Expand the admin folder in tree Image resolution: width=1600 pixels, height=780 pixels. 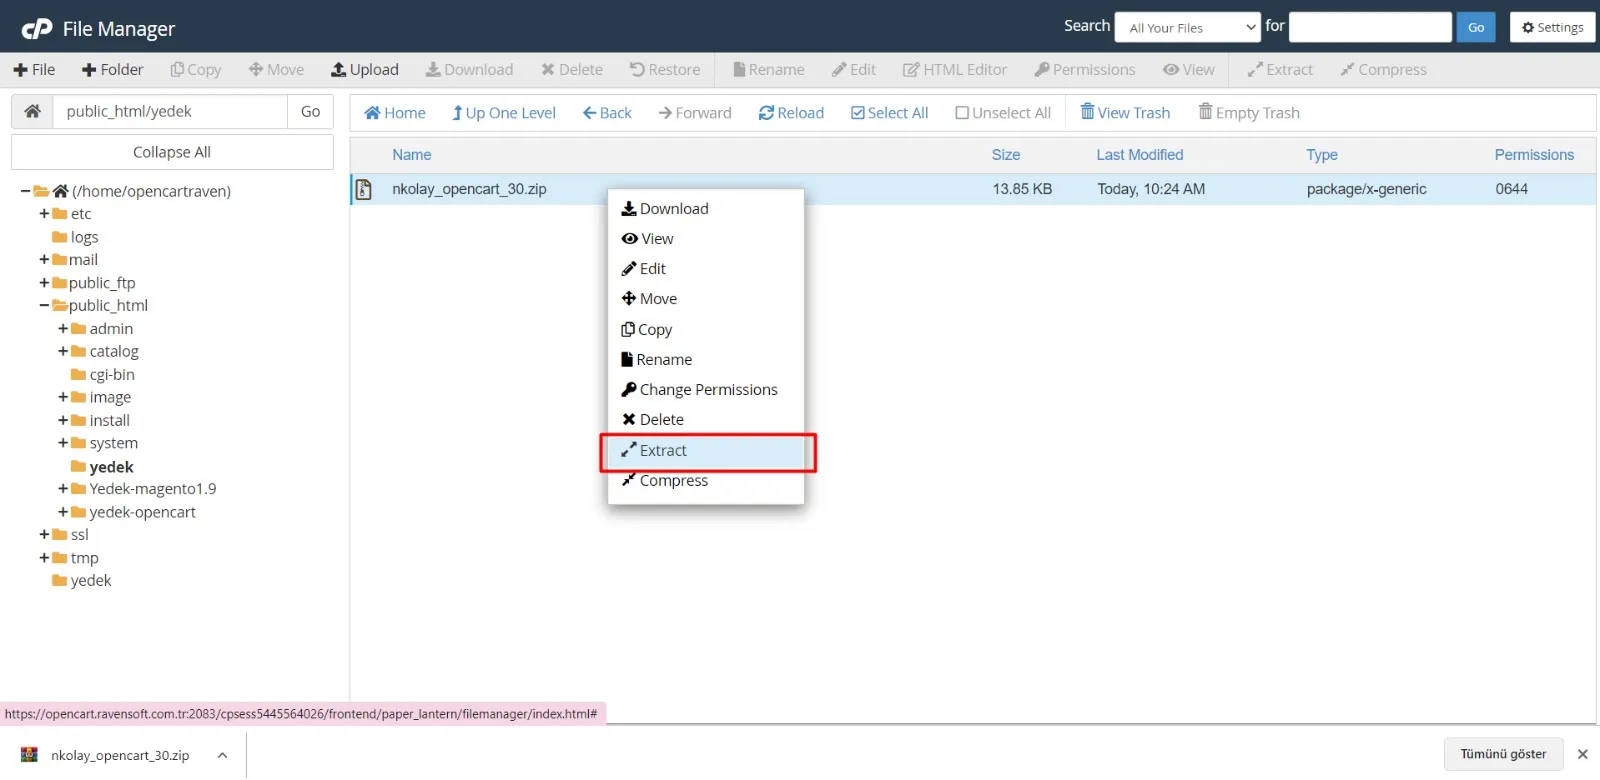(63, 329)
